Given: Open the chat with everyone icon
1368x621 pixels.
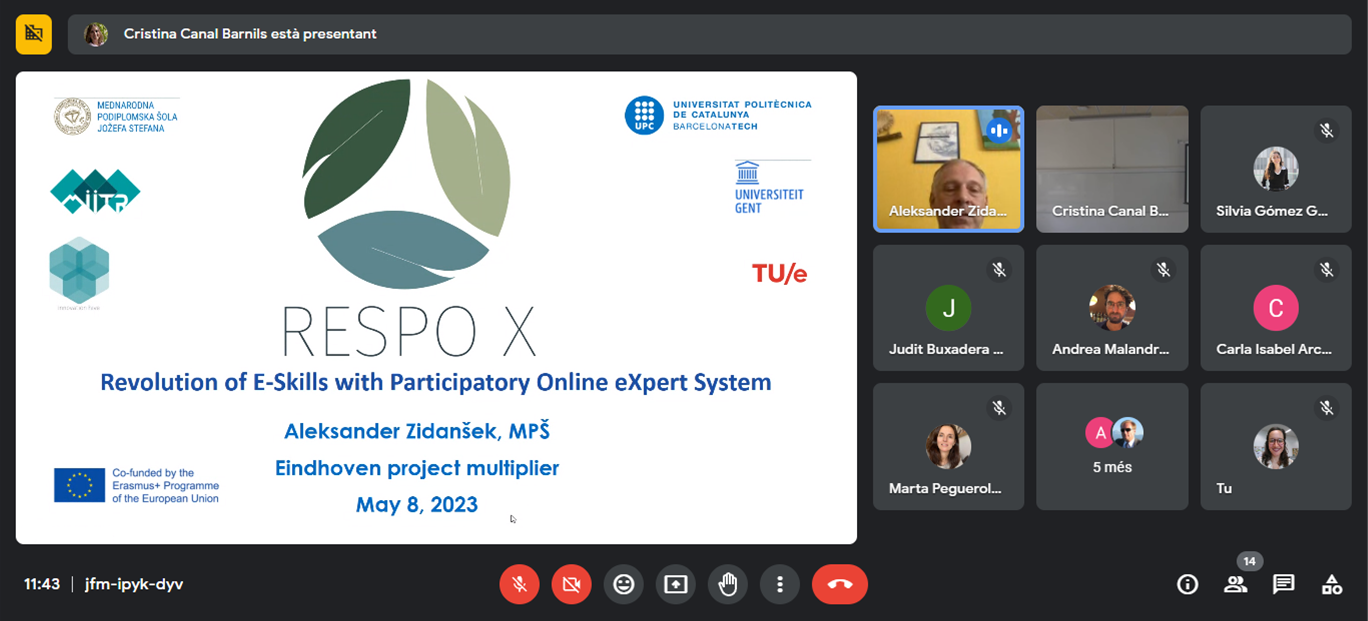Looking at the screenshot, I should pos(1283,584).
